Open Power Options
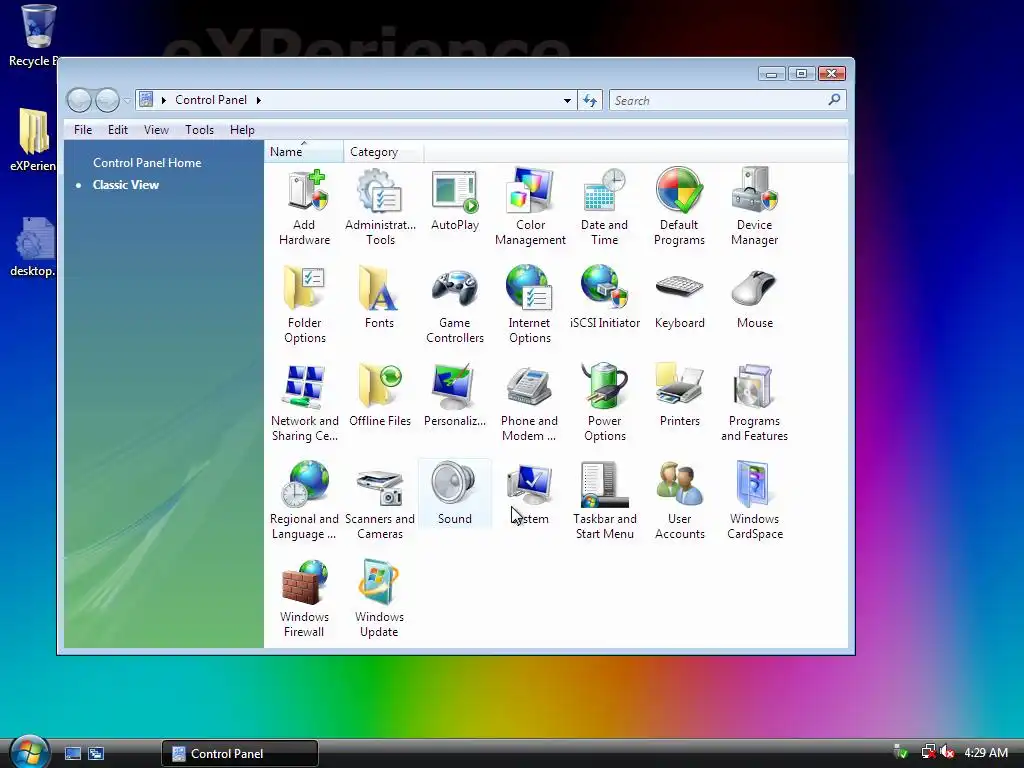The image size is (1024, 768). pyautogui.click(x=605, y=403)
